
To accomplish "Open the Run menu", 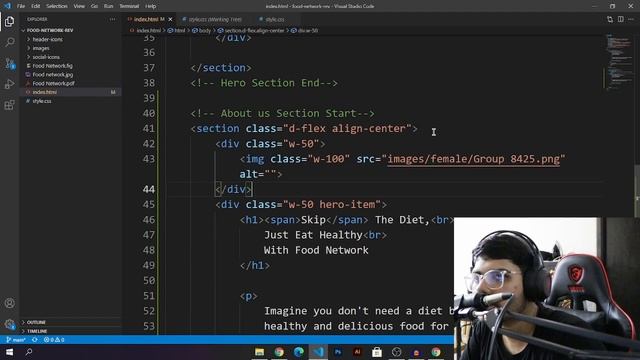I will (x=109, y=6).
